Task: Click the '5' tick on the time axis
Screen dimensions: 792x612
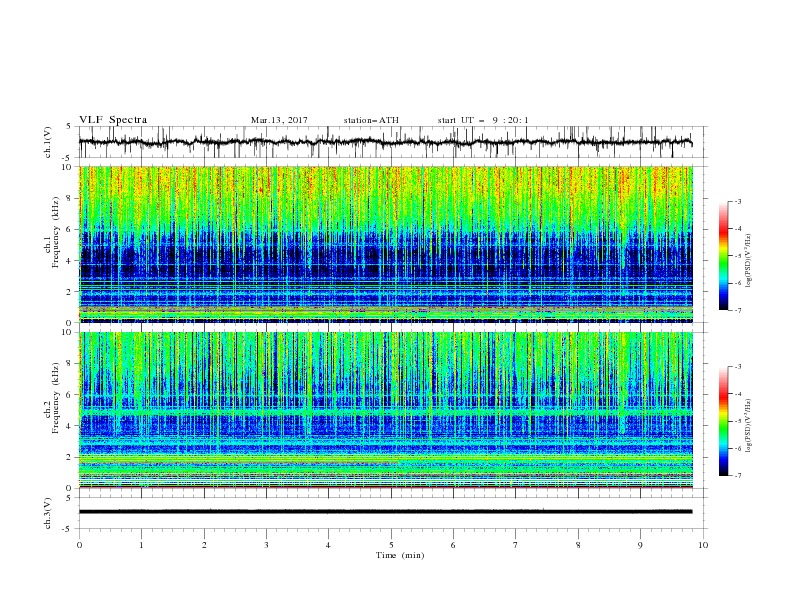Action: [391, 545]
